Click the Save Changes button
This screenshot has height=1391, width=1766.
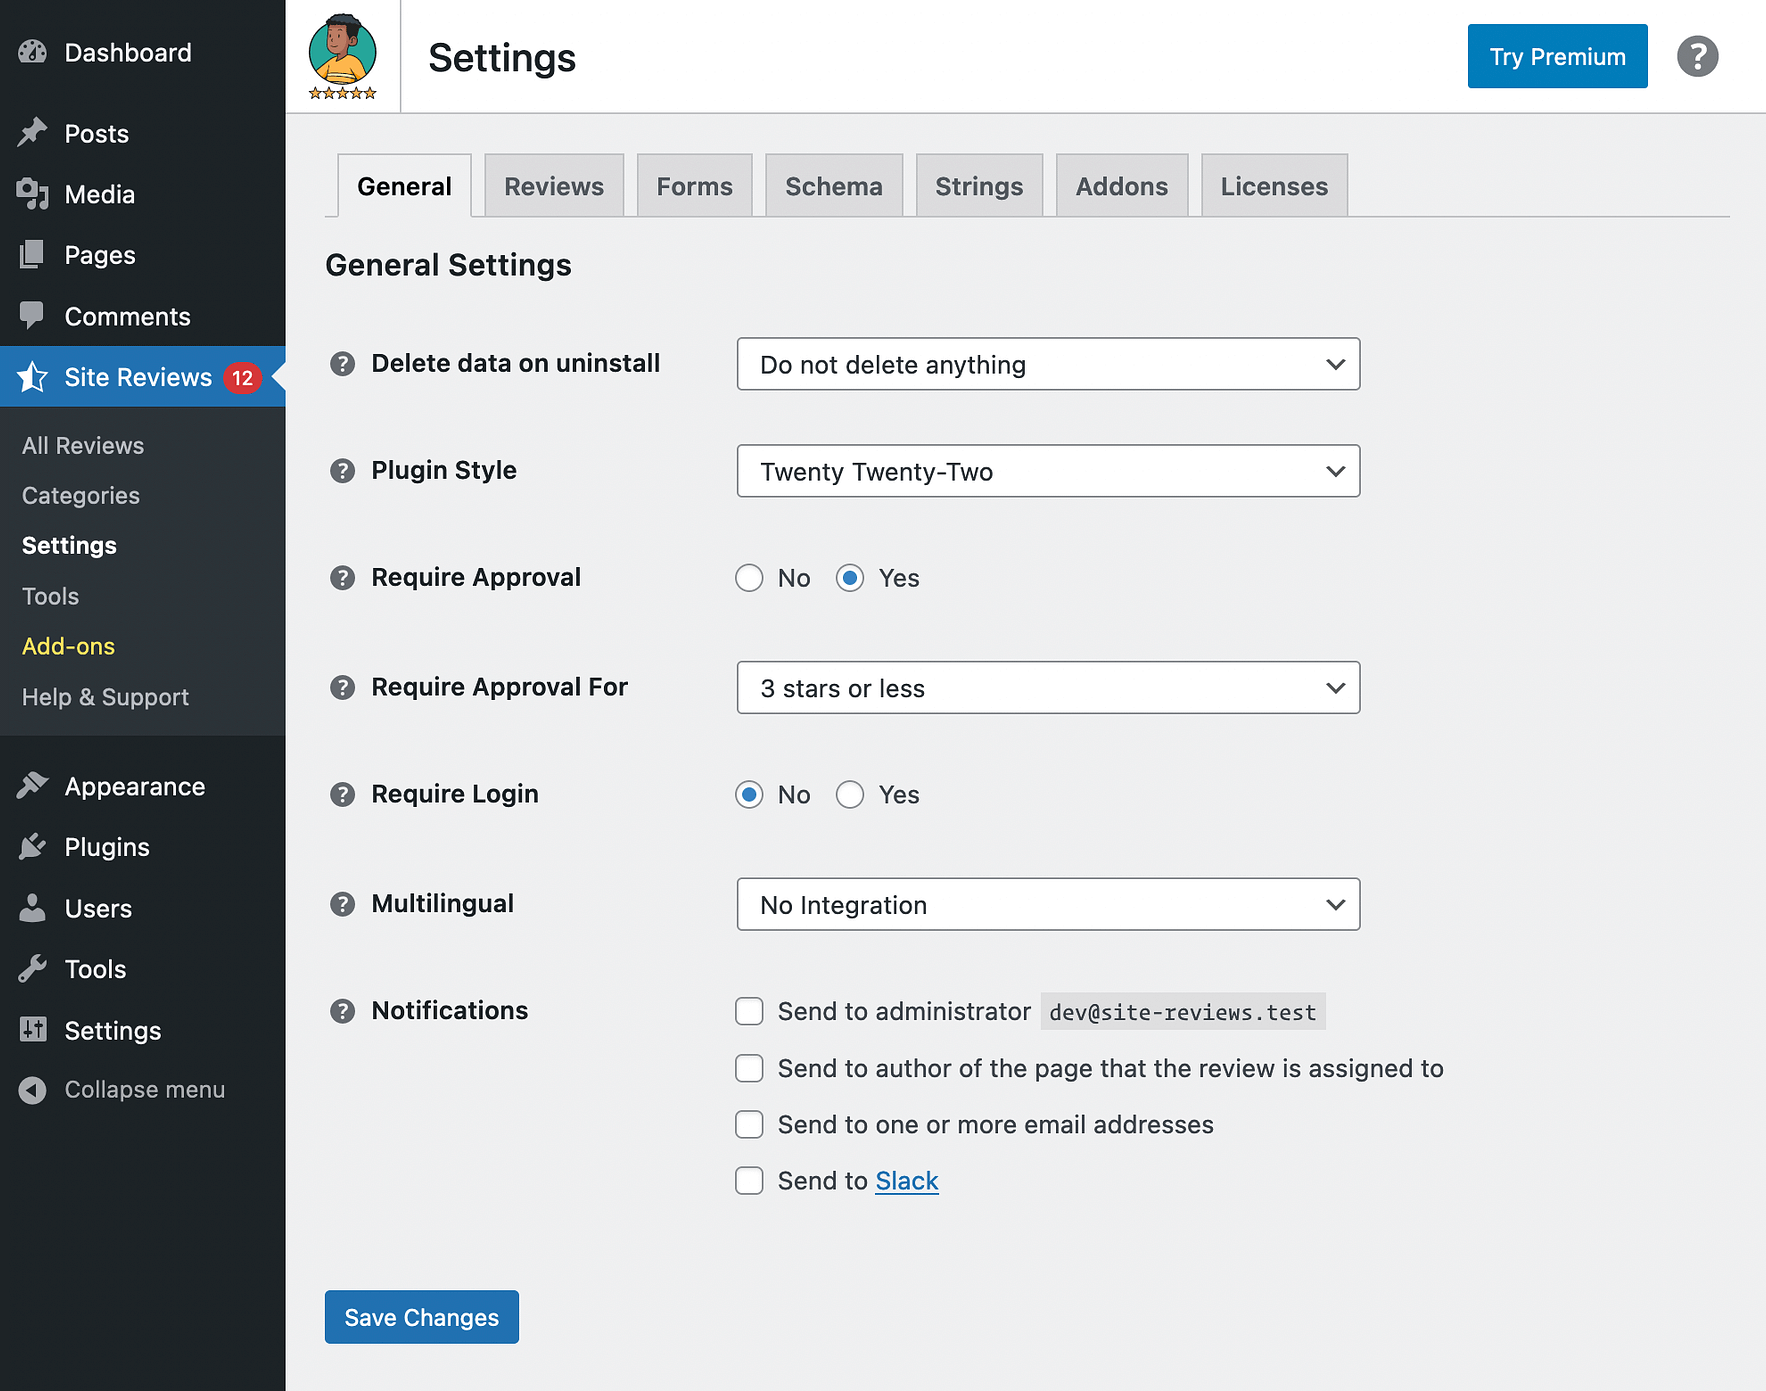pyautogui.click(x=421, y=1317)
